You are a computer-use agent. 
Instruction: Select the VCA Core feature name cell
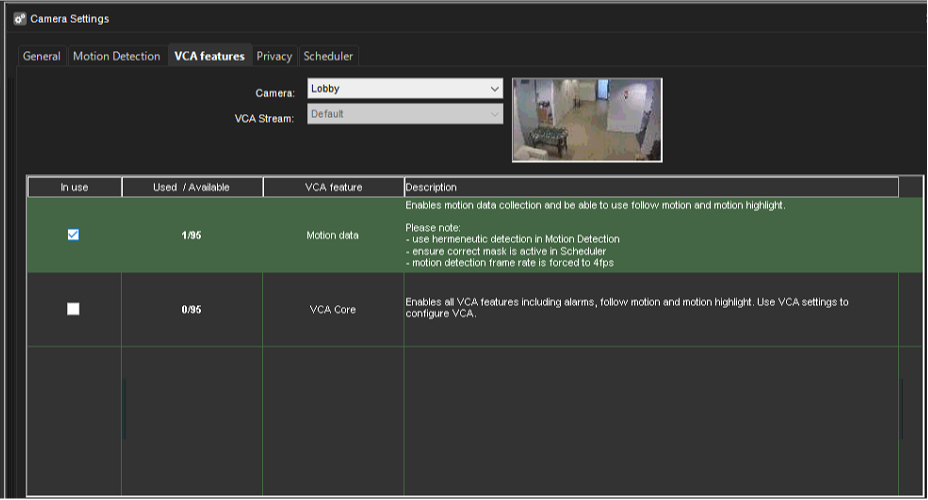(333, 309)
